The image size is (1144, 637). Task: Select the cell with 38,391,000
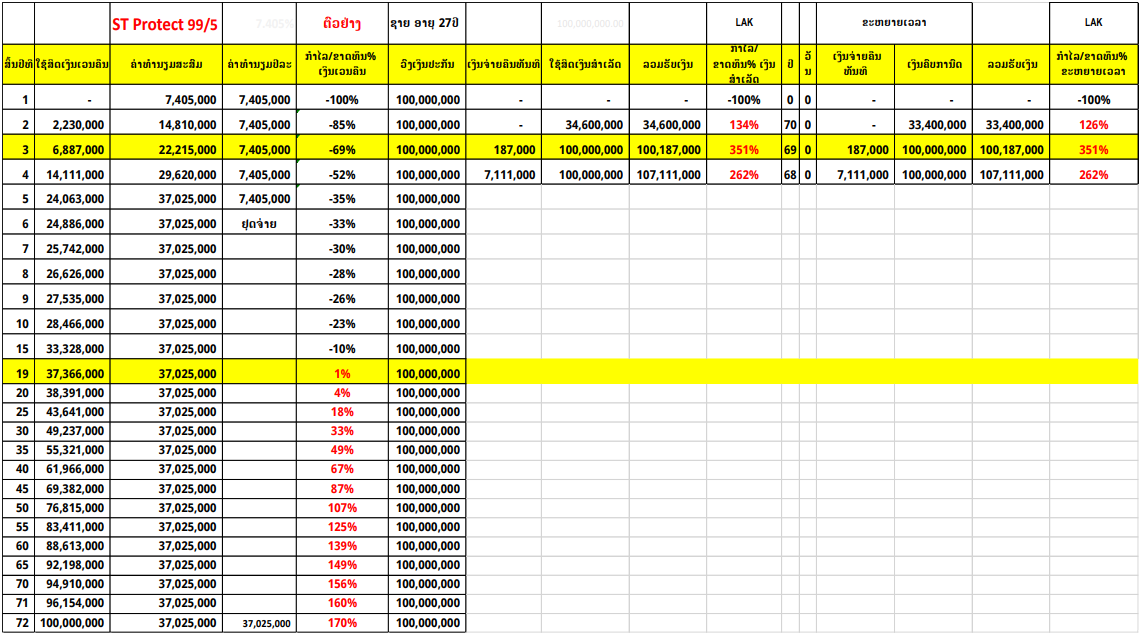[72, 393]
